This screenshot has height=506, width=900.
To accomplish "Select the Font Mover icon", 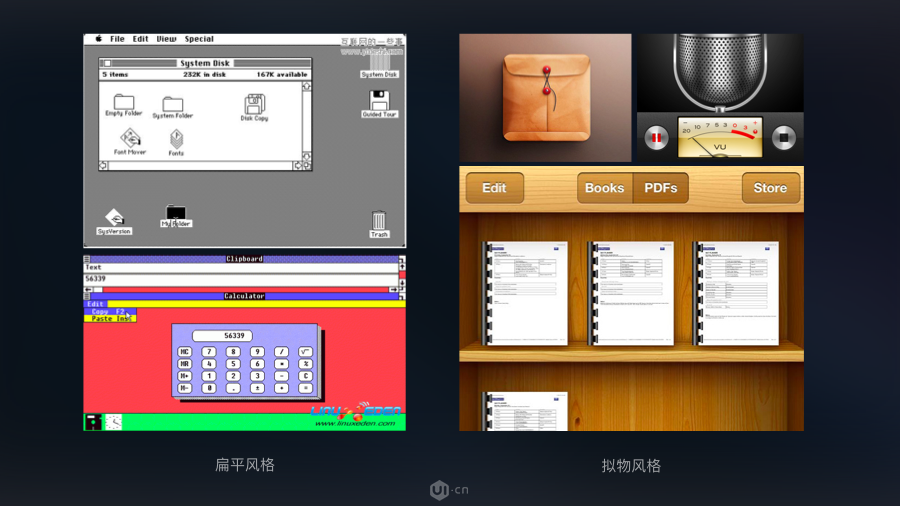I will tap(130, 142).
